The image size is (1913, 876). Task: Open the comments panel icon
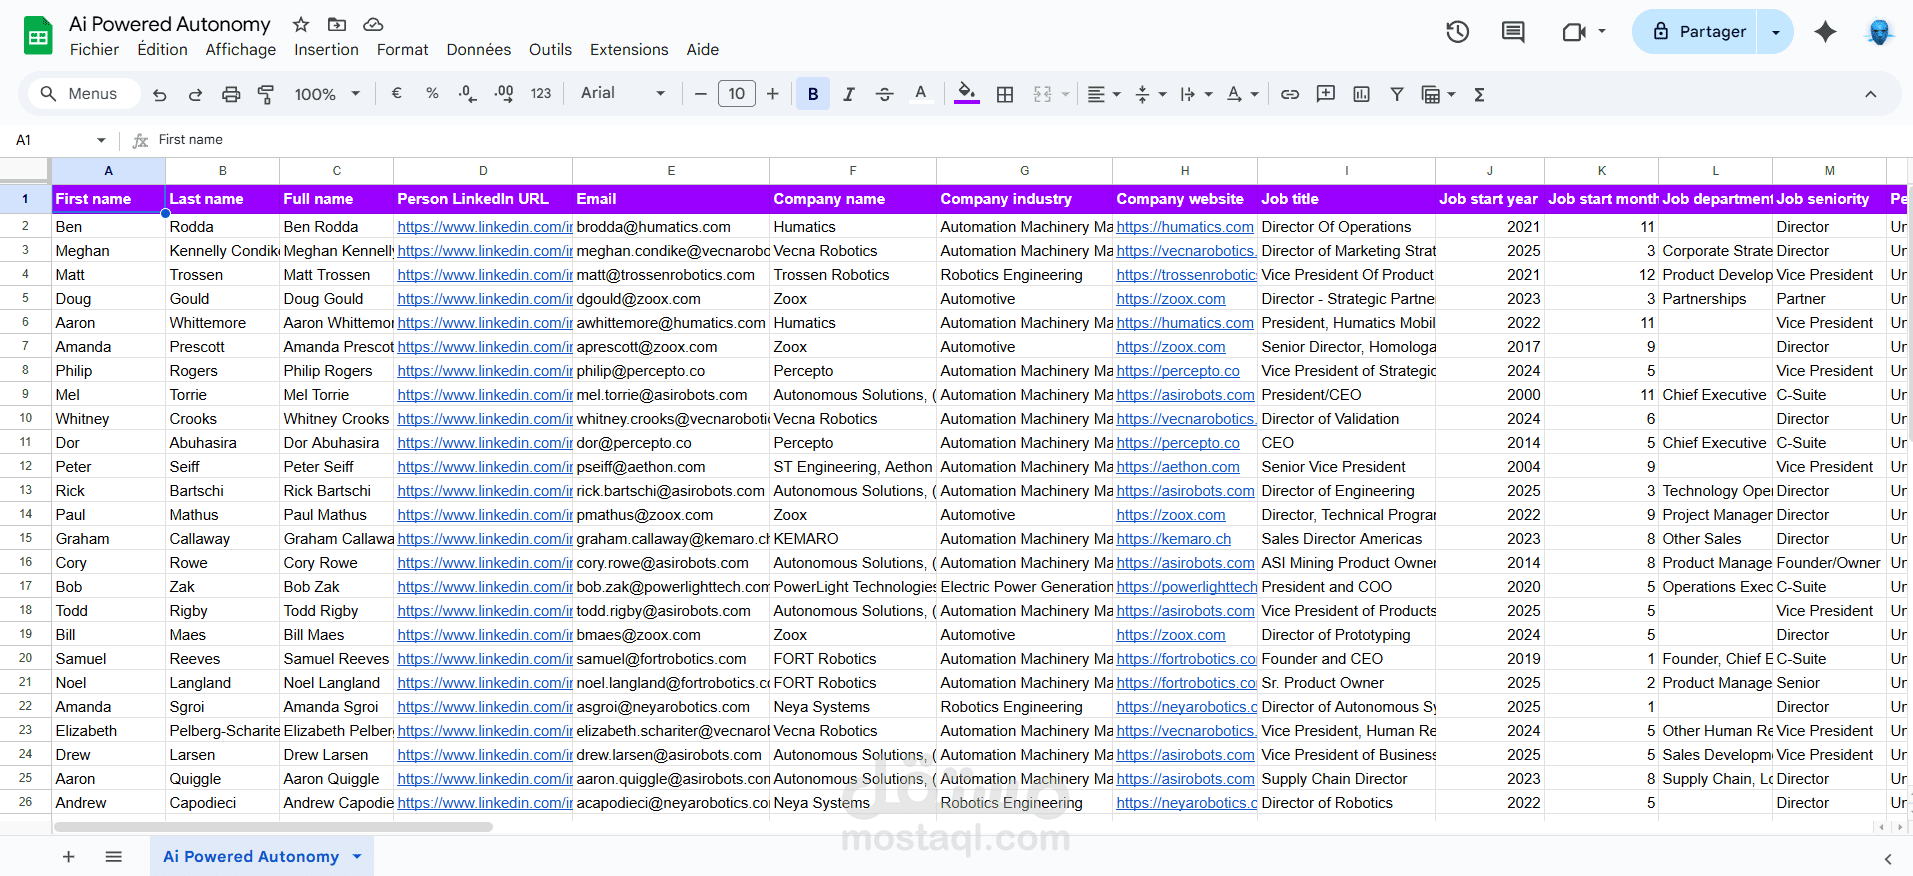point(1513,32)
